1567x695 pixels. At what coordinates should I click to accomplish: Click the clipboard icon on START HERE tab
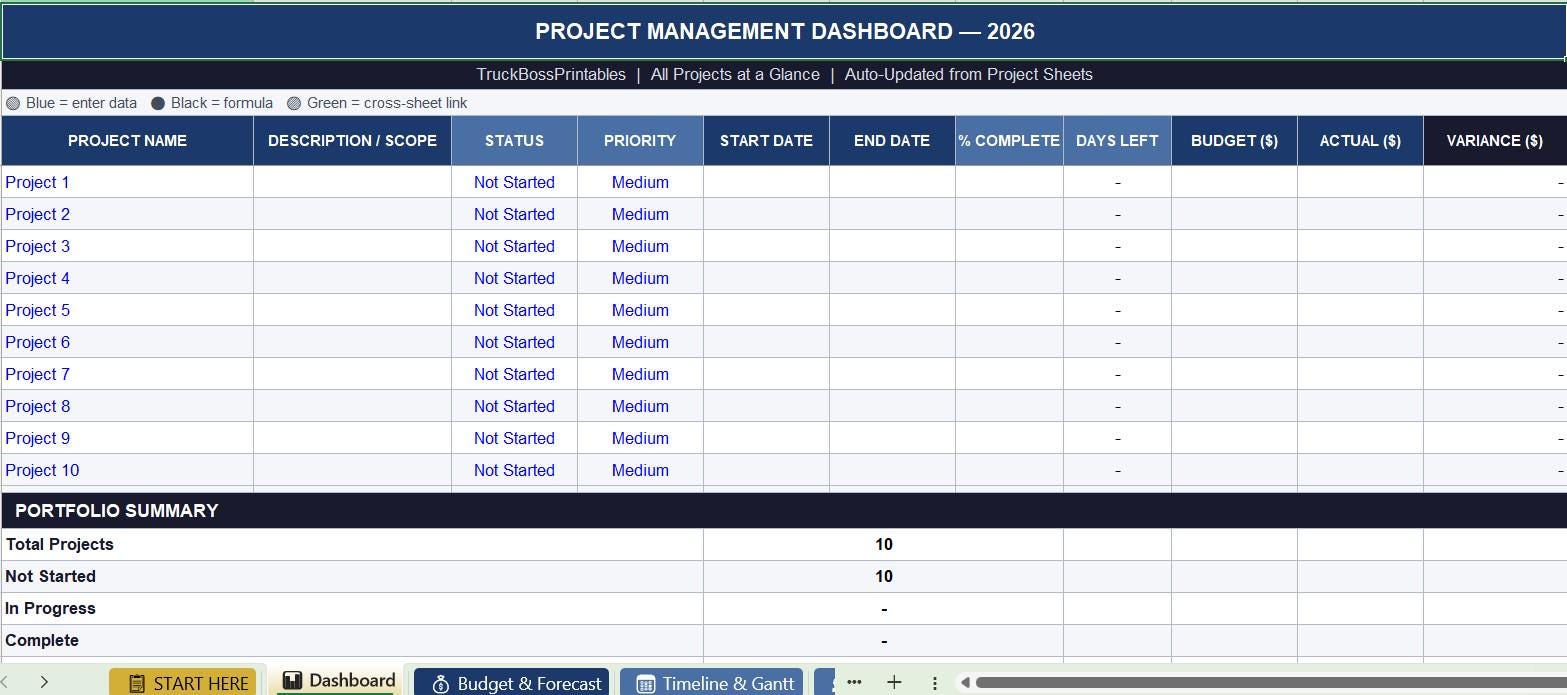click(x=138, y=684)
